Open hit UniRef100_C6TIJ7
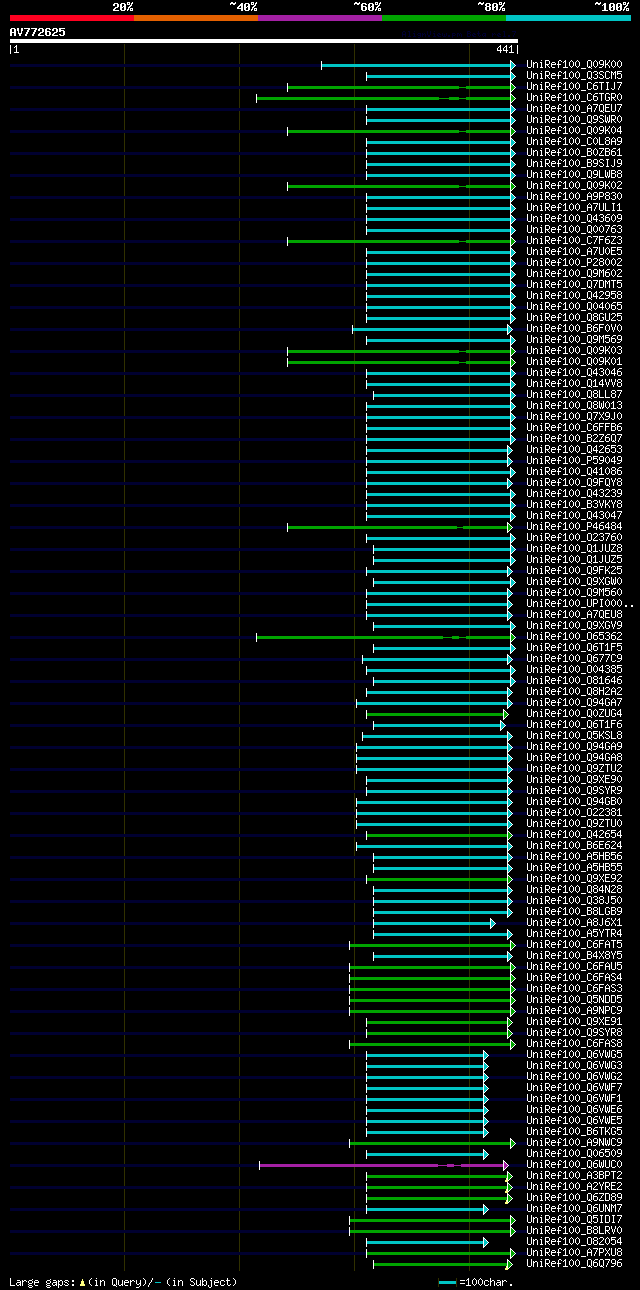This screenshot has height=1290, width=640. (x=574, y=86)
